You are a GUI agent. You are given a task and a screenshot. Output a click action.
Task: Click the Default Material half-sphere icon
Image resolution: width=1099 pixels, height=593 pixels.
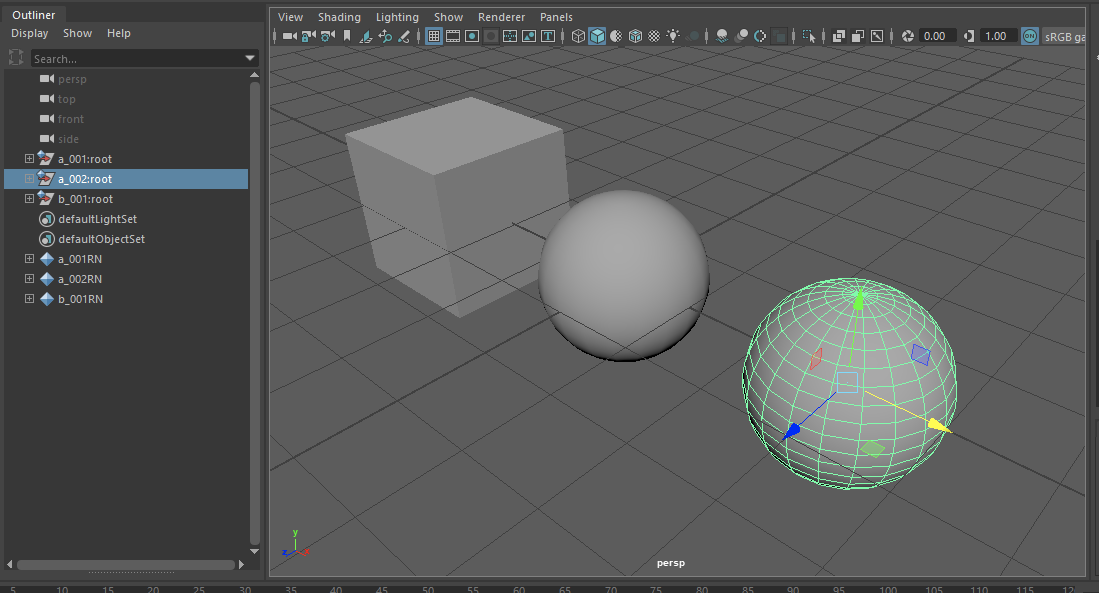pos(616,36)
